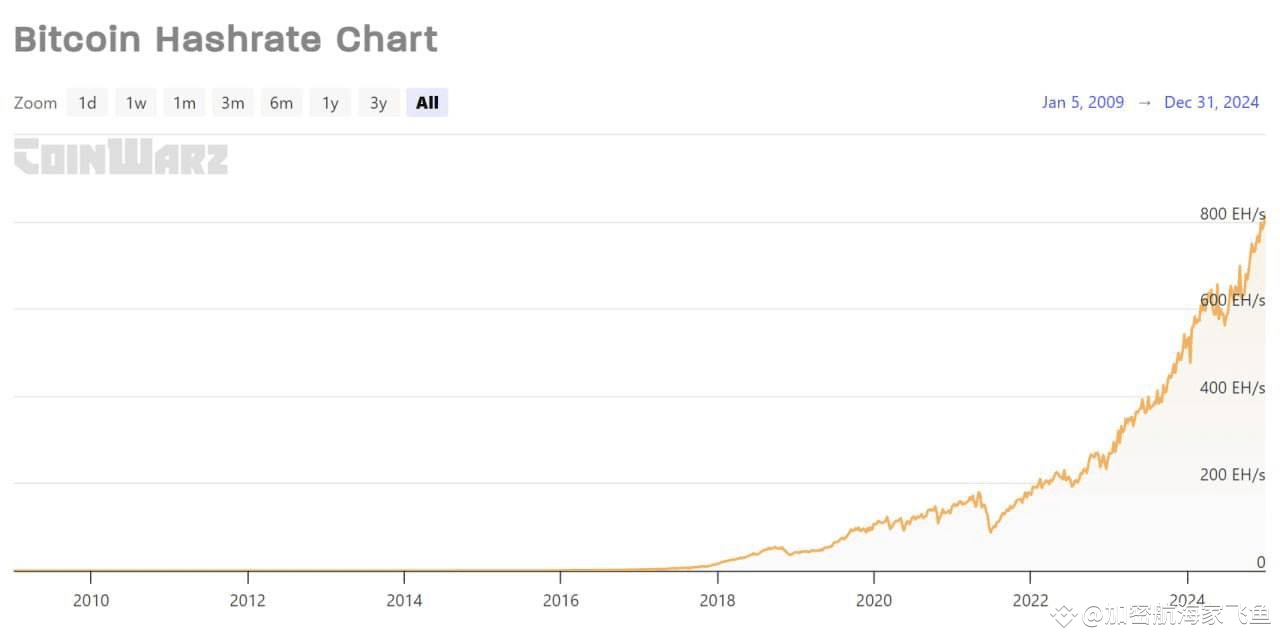Click the Bitcoin Hashrate Chart title
Viewport: 1280px width, 637px height.
pyautogui.click(x=225, y=39)
